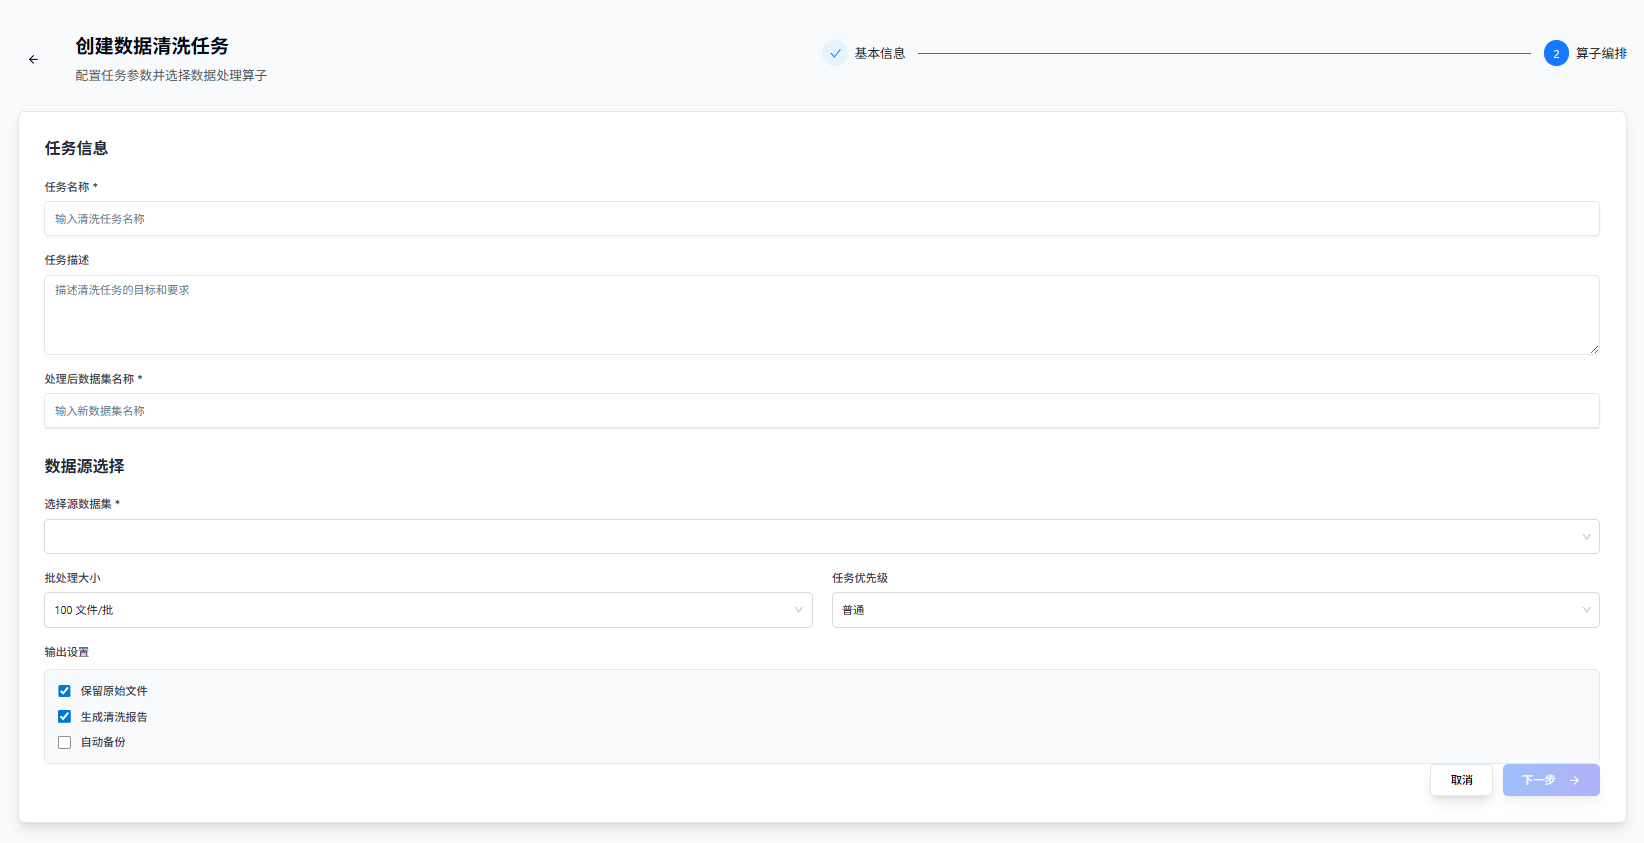Focus the 任务名称 input field
Viewport: 1644px width, 843px height.
[x=820, y=219]
